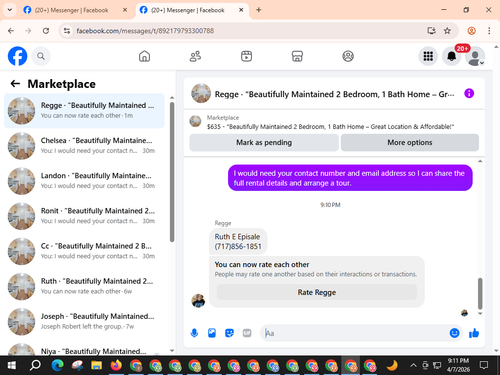The width and height of the screenshot is (500, 375).
Task: Open the Chrome profile icon
Action: (471, 31)
